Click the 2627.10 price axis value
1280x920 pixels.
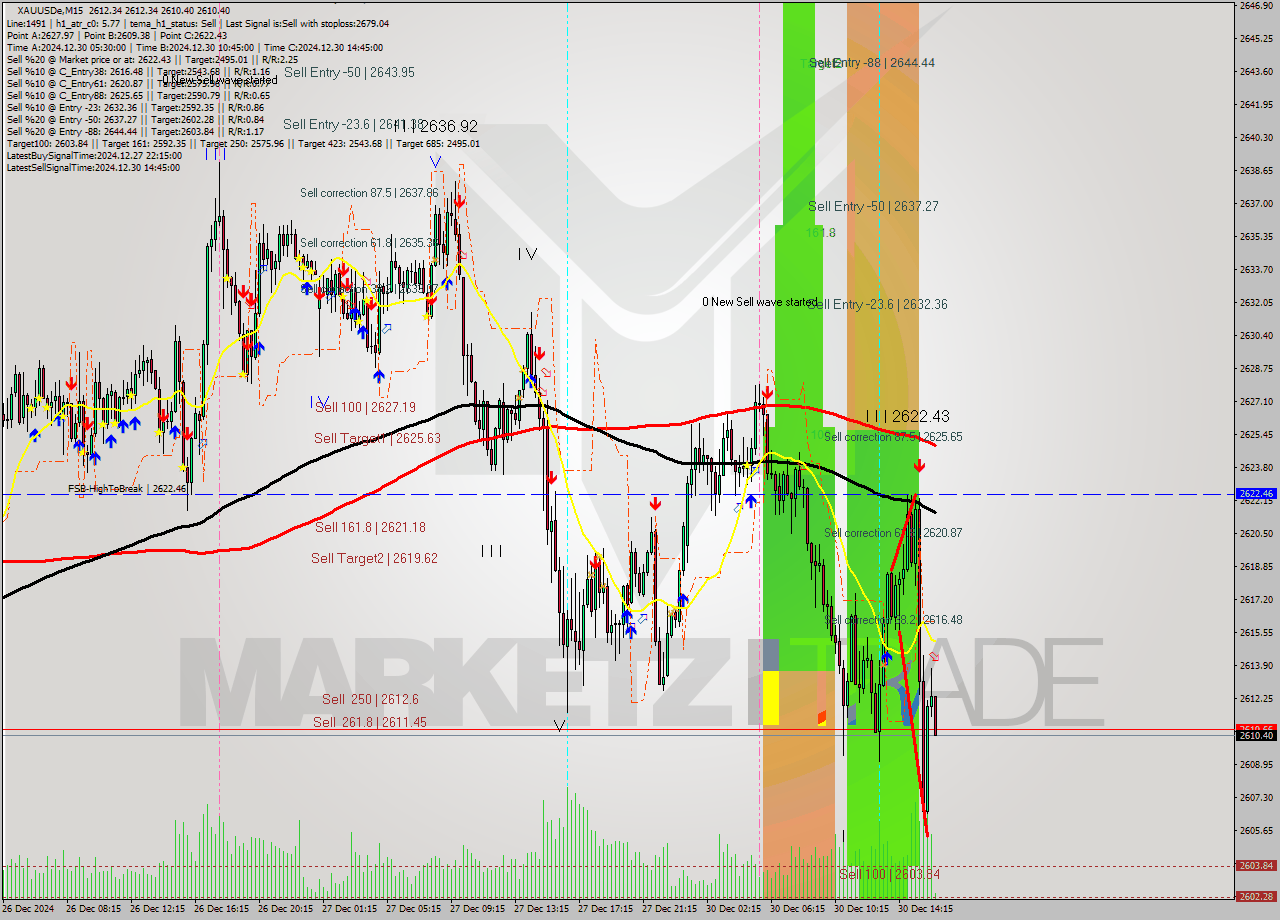click(x=1256, y=402)
